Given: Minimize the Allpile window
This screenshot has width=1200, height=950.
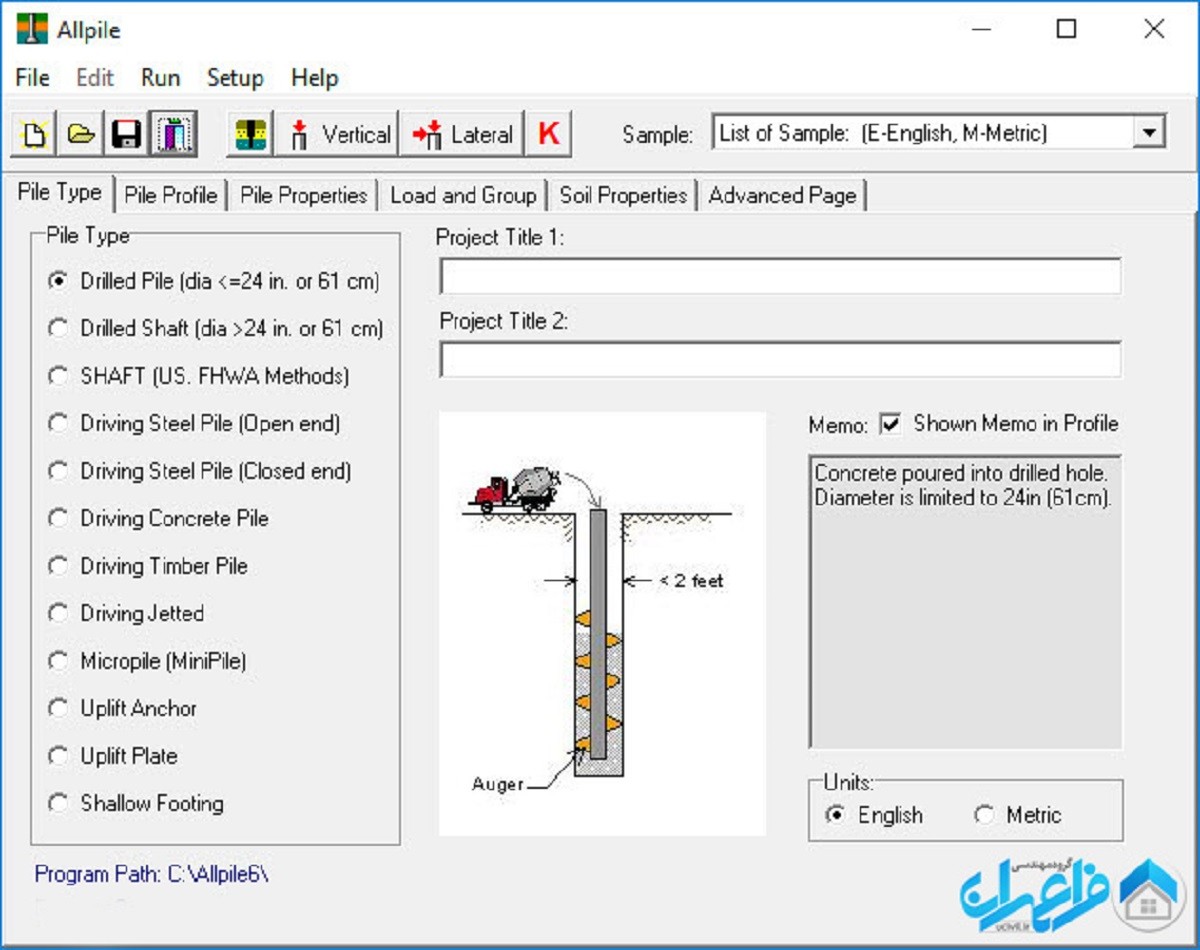Looking at the screenshot, I should pos(980,29).
